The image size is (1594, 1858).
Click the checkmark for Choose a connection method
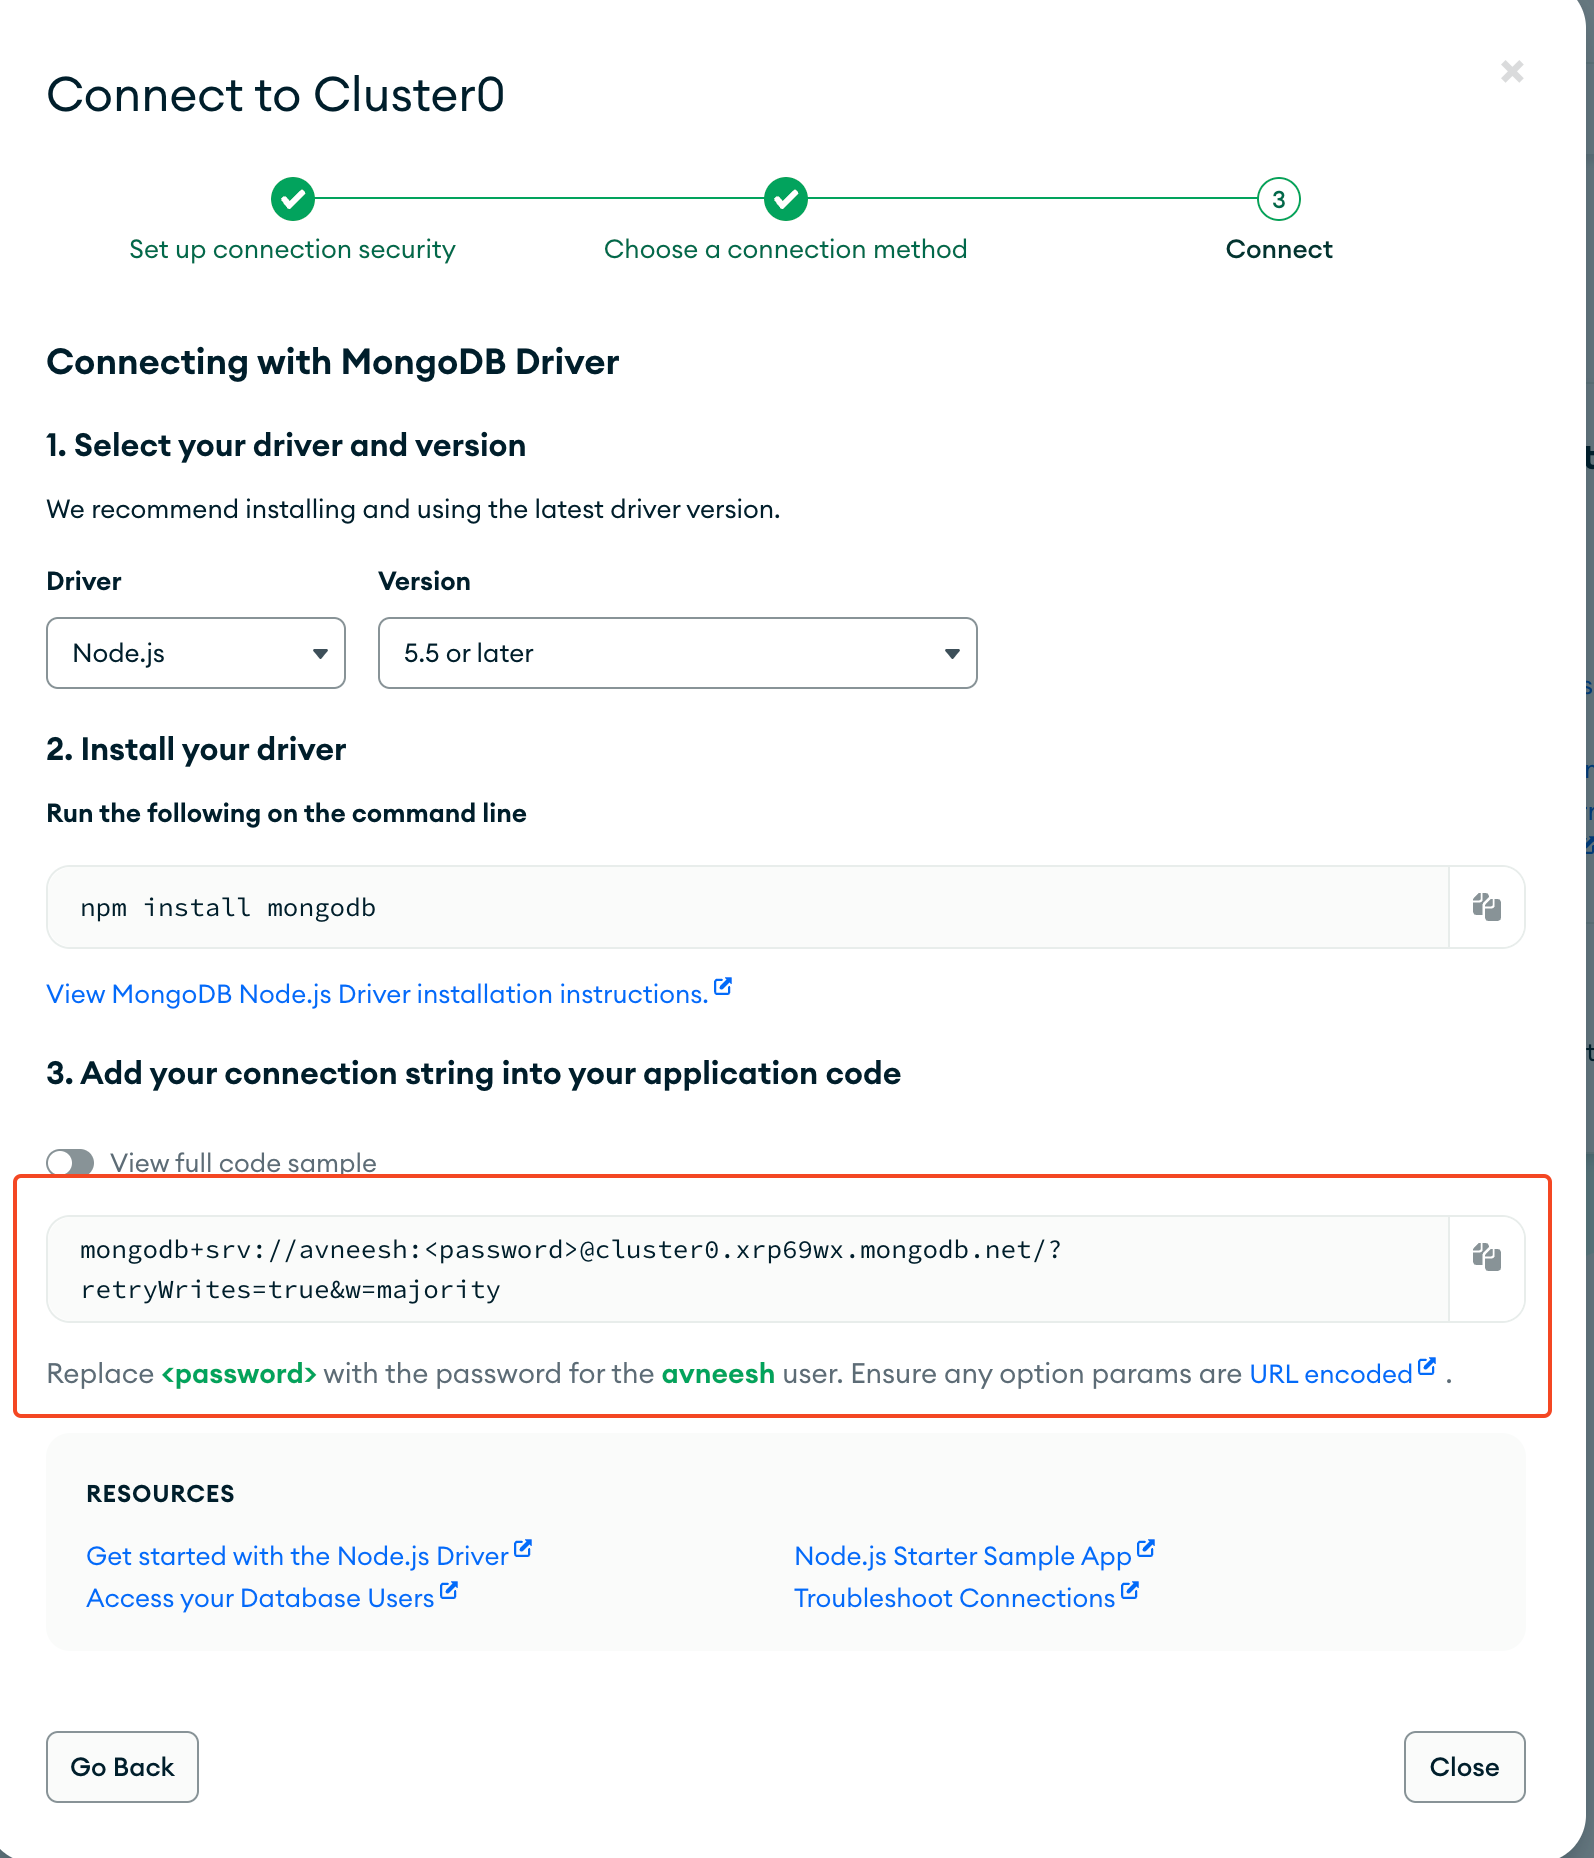point(785,198)
